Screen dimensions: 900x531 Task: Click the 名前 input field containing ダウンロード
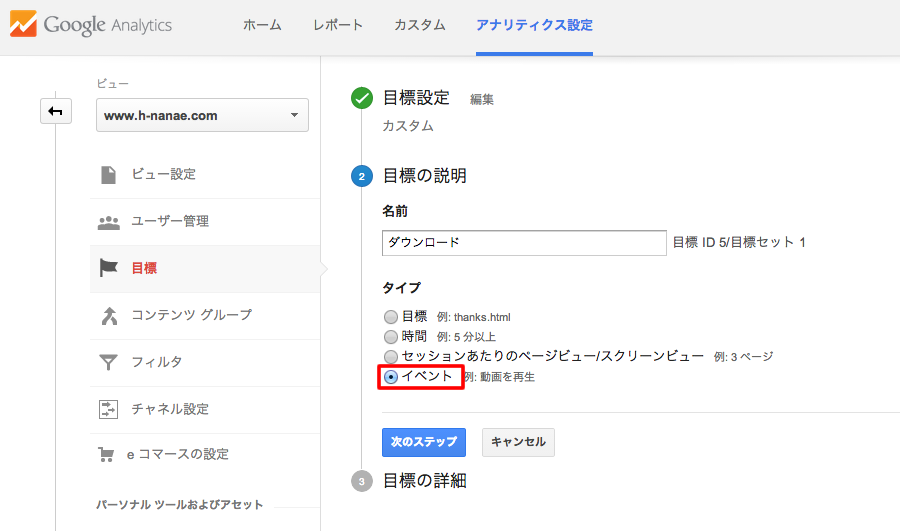pyautogui.click(x=524, y=243)
